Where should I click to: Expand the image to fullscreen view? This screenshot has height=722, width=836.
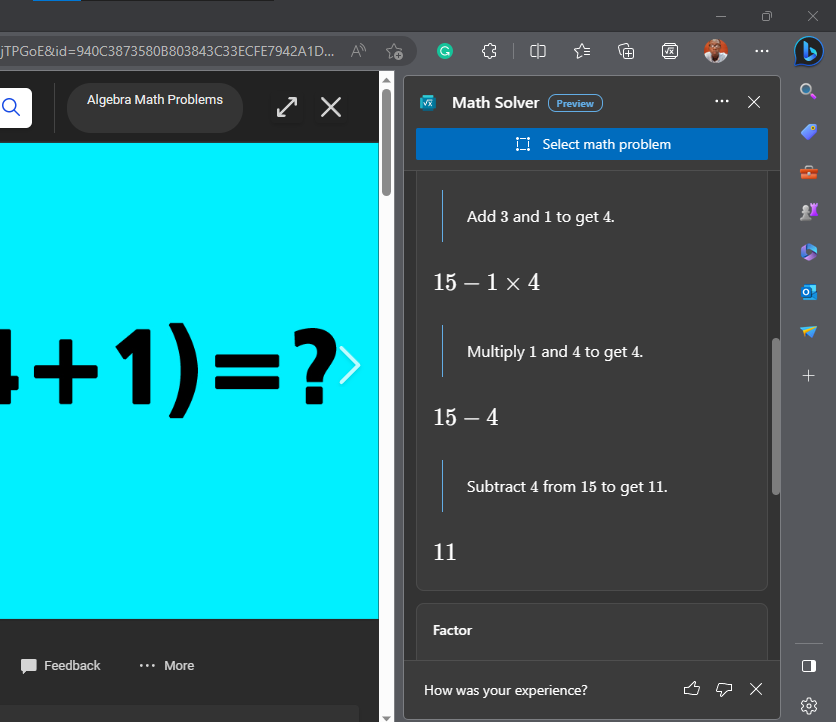point(287,107)
